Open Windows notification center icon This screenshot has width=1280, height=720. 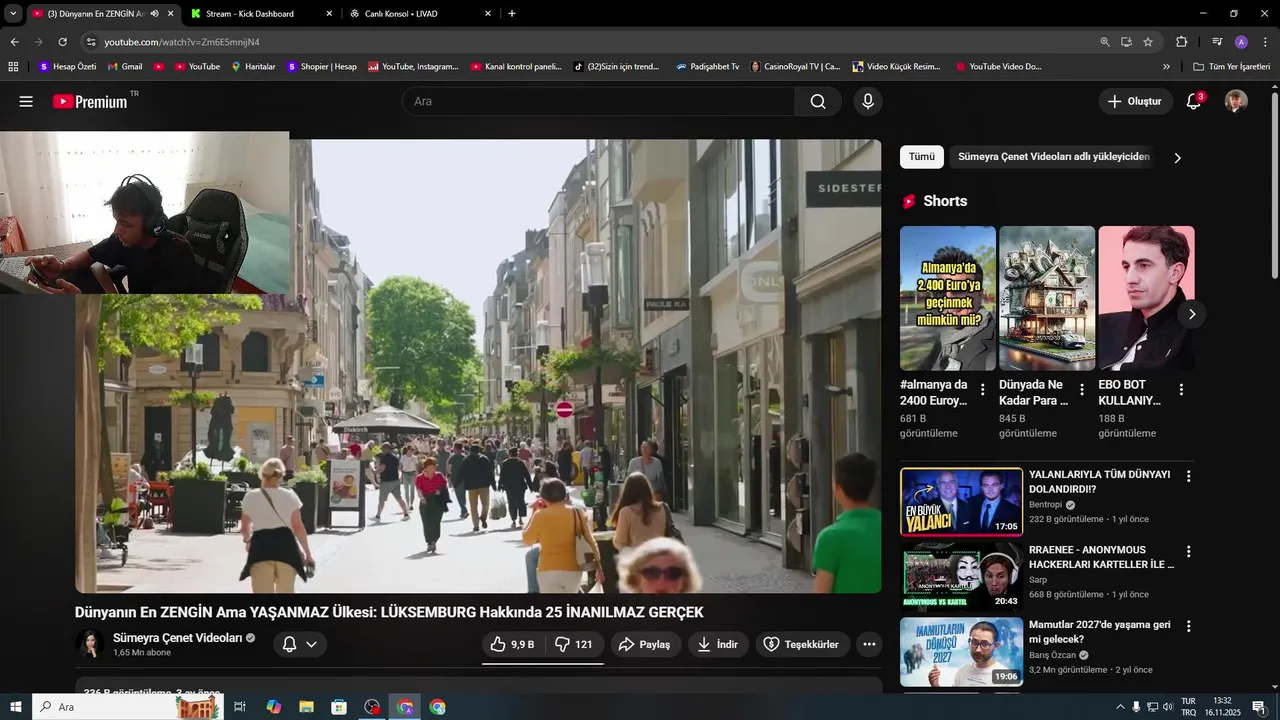1259,707
